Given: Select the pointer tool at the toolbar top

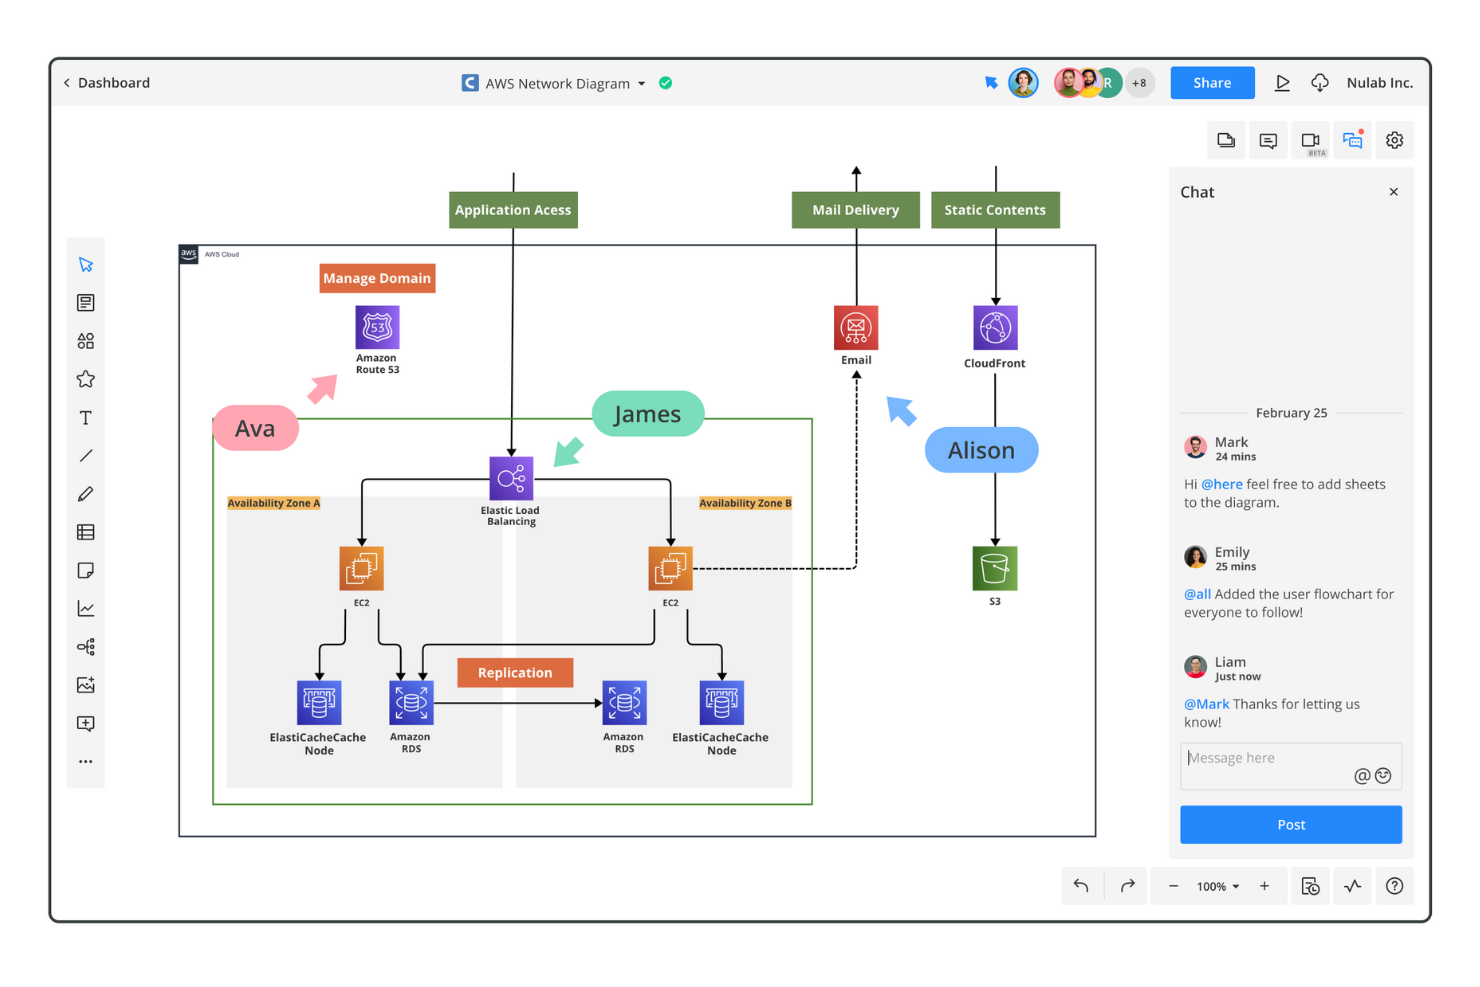Looking at the screenshot, I should pyautogui.click(x=86, y=264).
